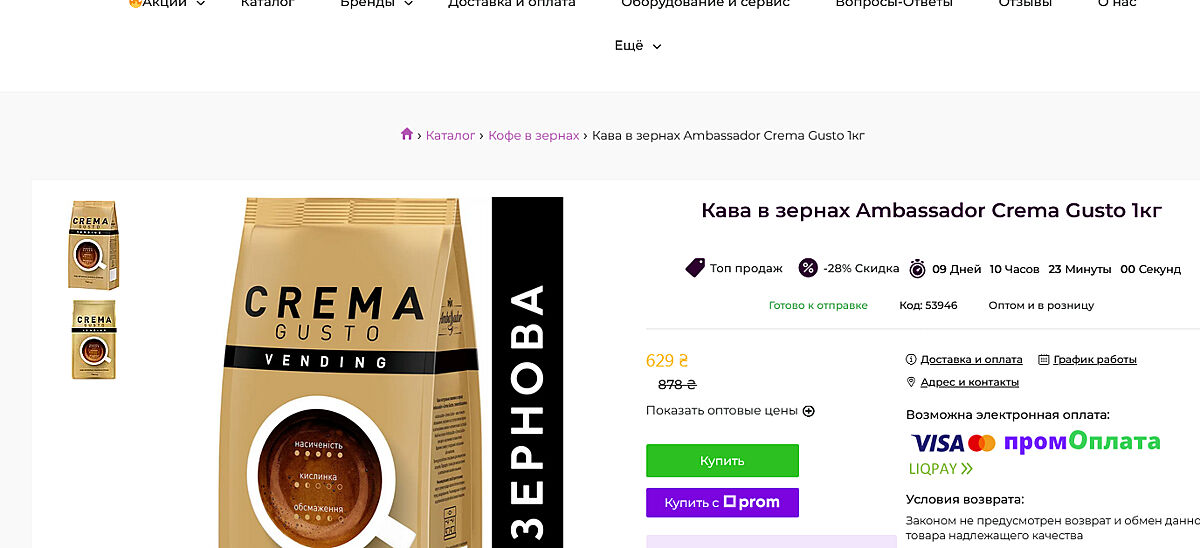This screenshot has width=1200, height=548.
Task: Click the Топ продаж tag icon
Action: 695,268
